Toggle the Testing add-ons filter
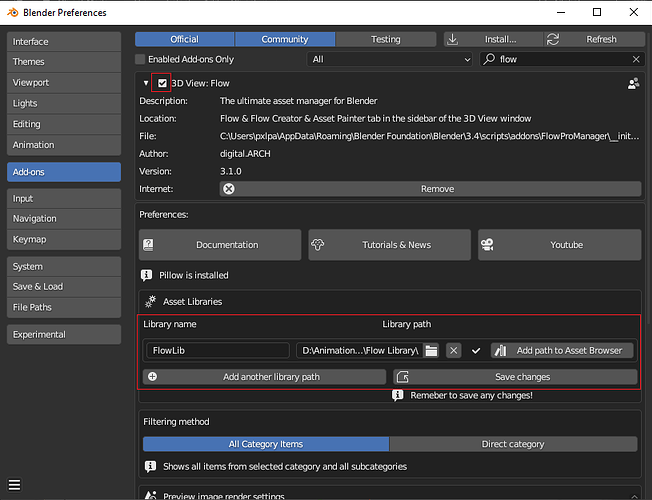652x500 pixels. tap(386, 39)
